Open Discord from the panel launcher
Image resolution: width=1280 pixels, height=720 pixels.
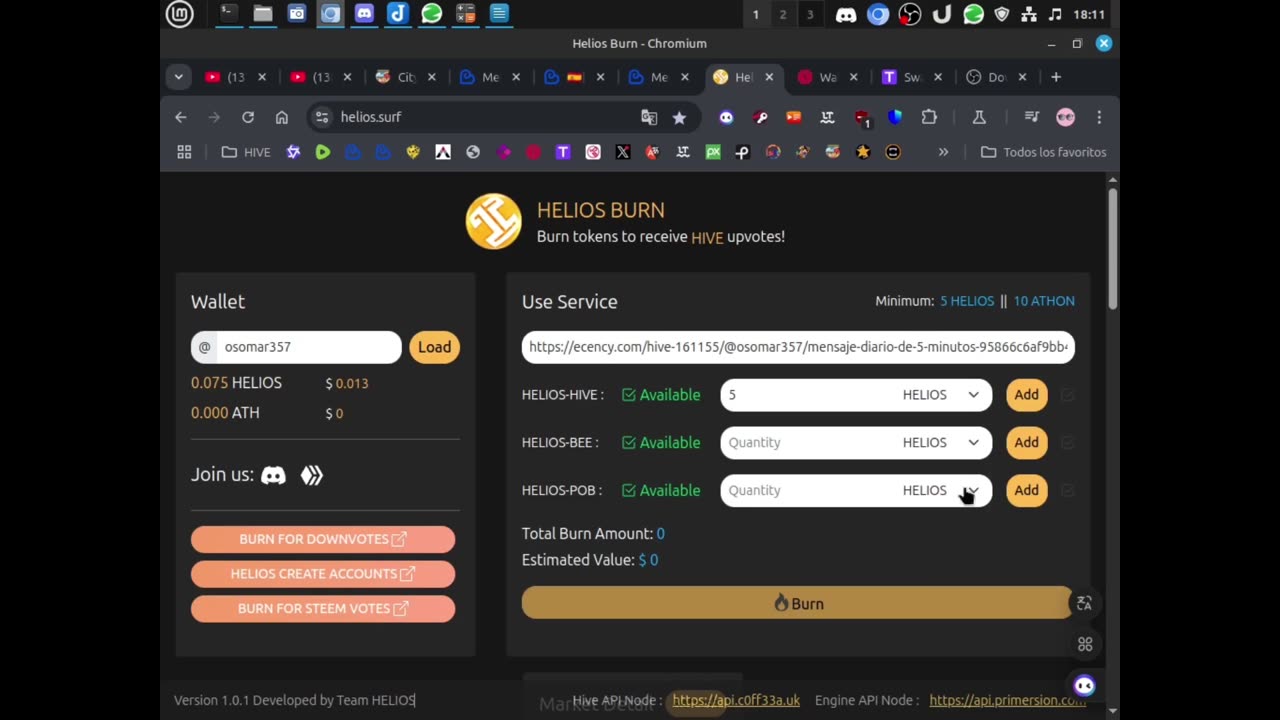click(364, 14)
